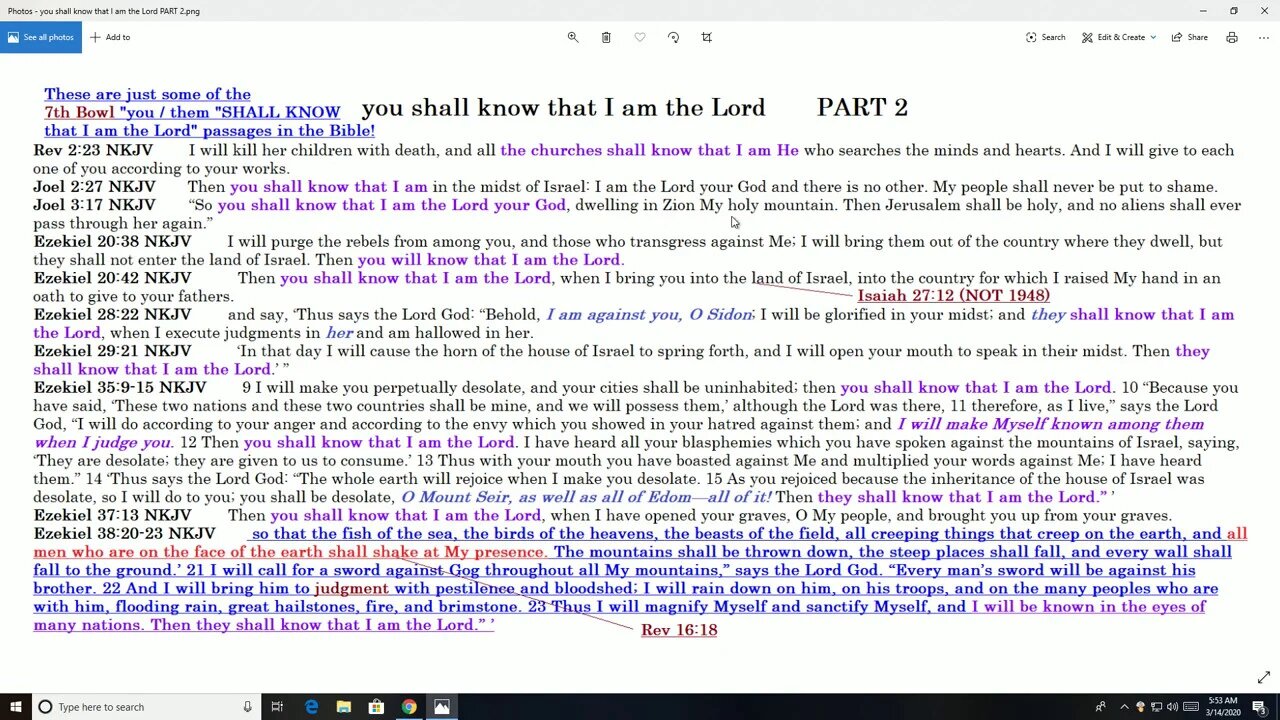
Task: Click the red 'Isaiah 27:12 (NOT 1948)' note
Action: click(x=954, y=296)
